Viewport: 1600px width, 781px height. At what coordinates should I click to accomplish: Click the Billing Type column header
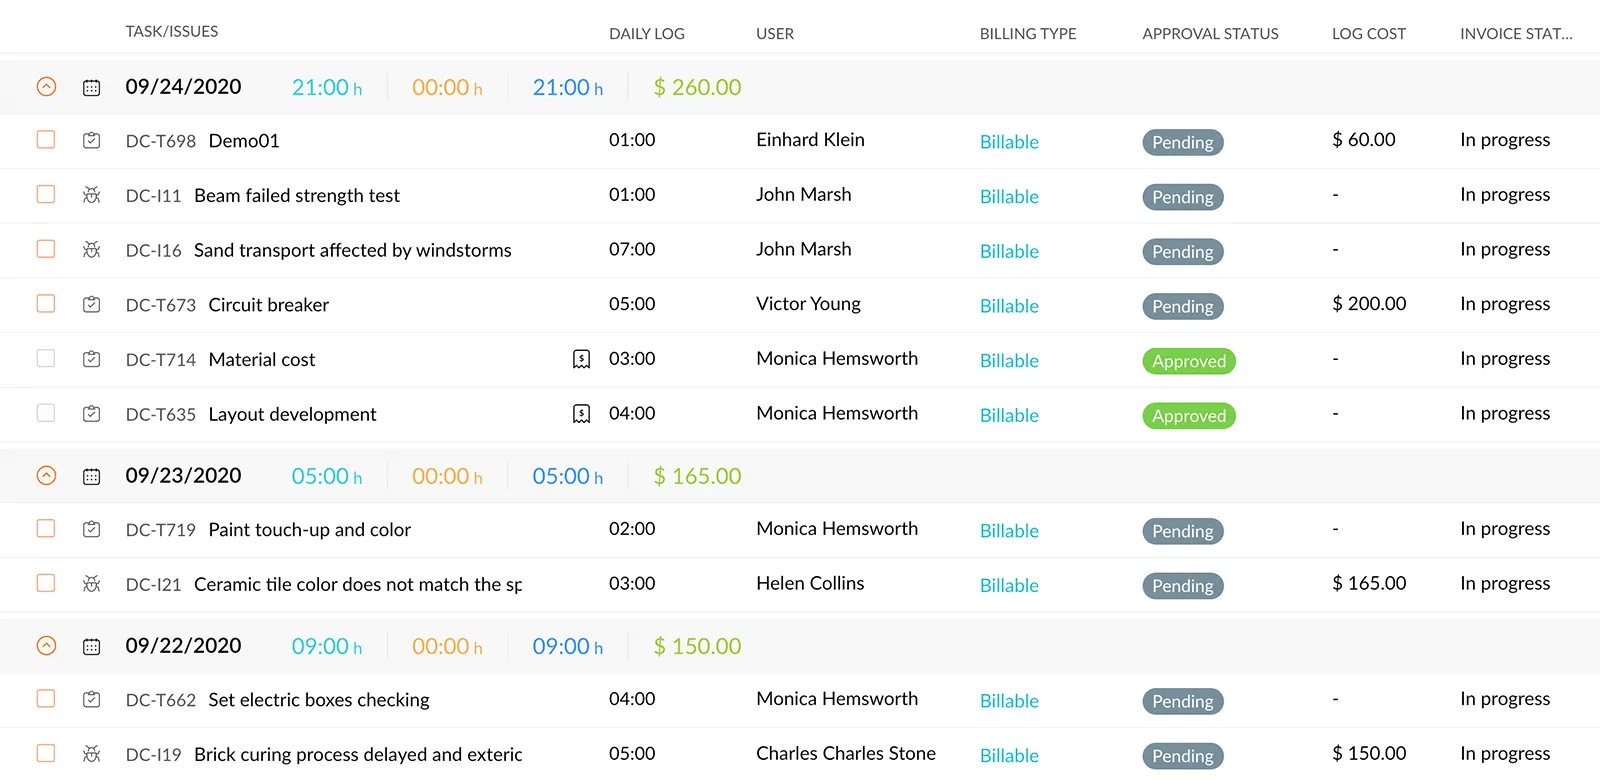tap(1028, 34)
